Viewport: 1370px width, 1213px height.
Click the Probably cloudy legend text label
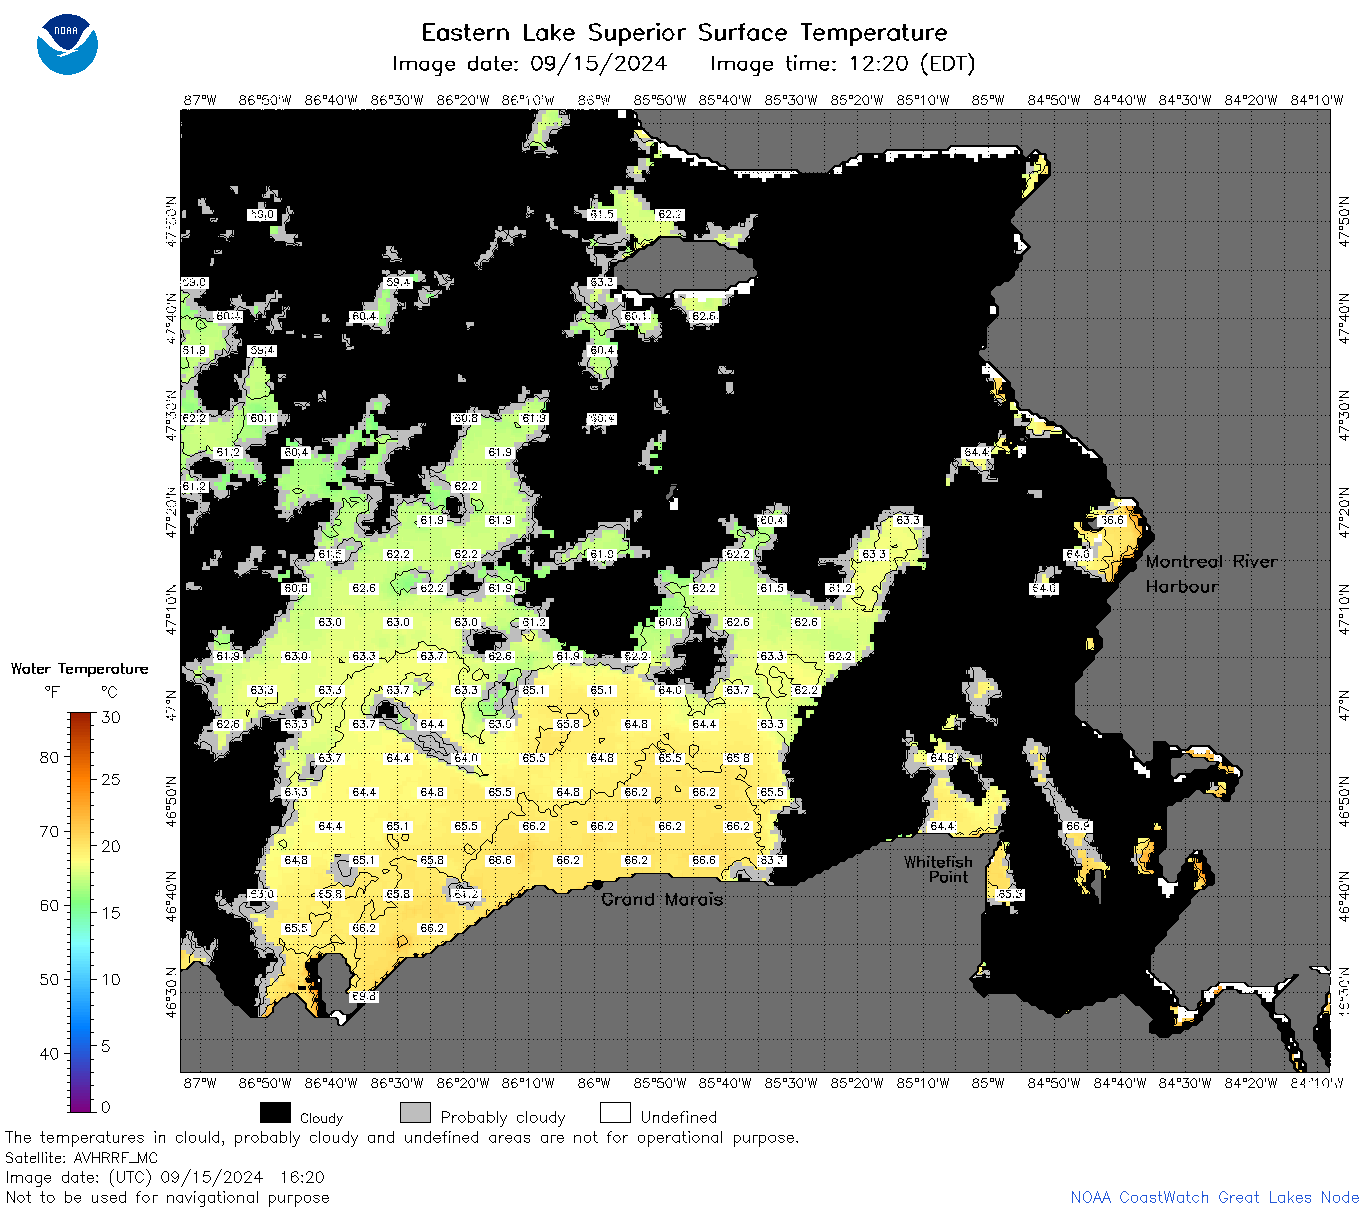[x=503, y=1117]
